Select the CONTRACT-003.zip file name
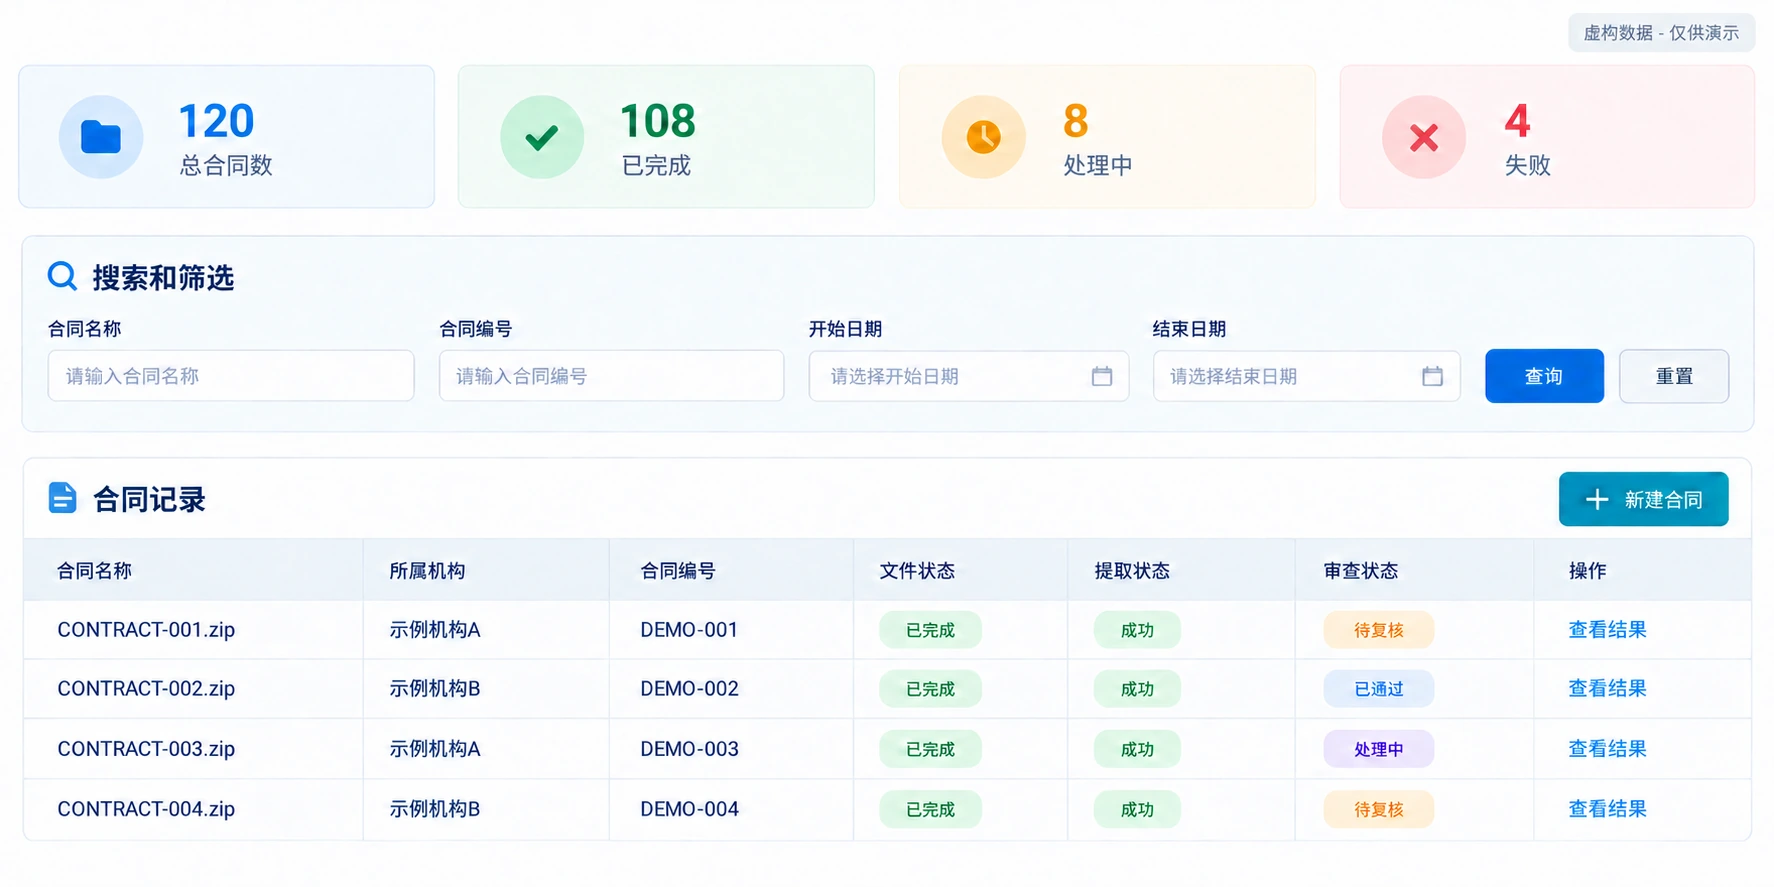Image resolution: width=1774 pixels, height=887 pixels. [146, 749]
